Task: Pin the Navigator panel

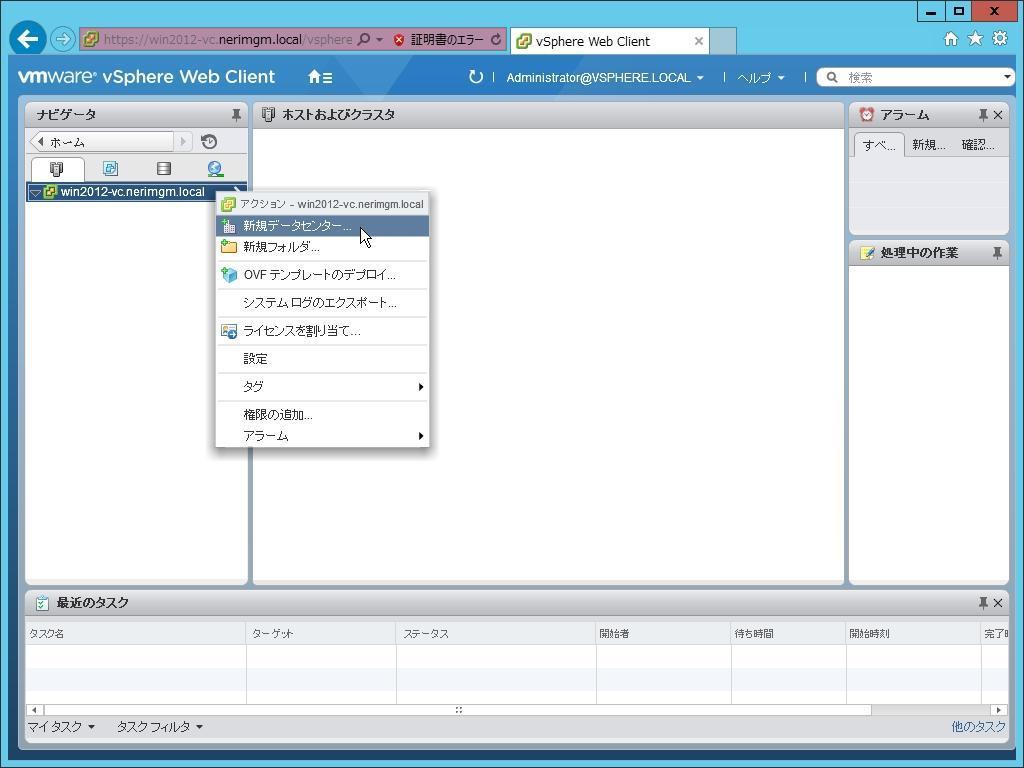Action: [x=236, y=115]
